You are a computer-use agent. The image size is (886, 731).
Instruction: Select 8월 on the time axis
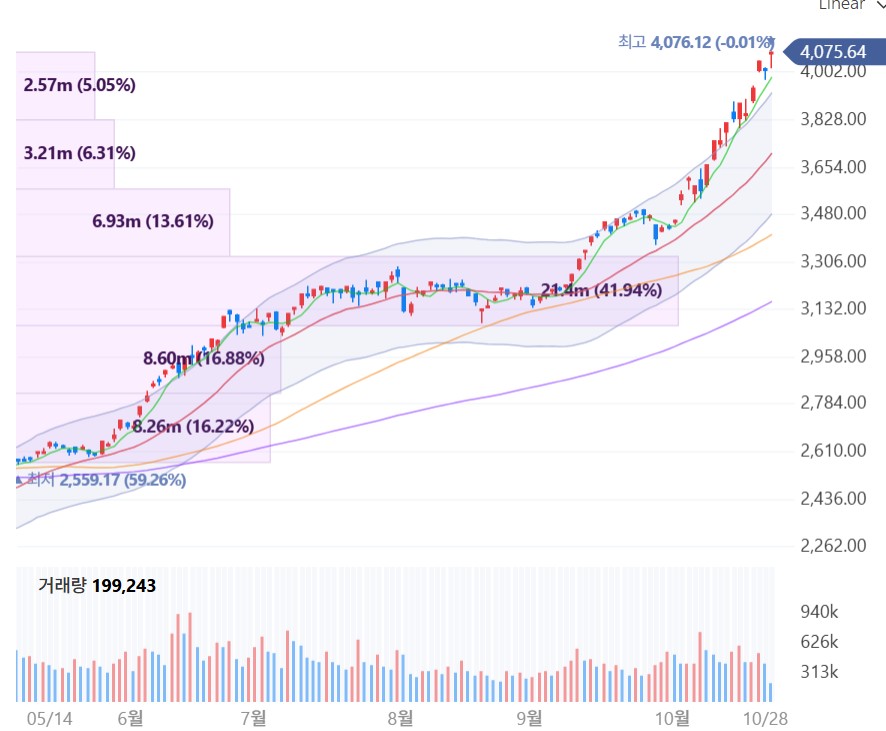tap(400, 718)
